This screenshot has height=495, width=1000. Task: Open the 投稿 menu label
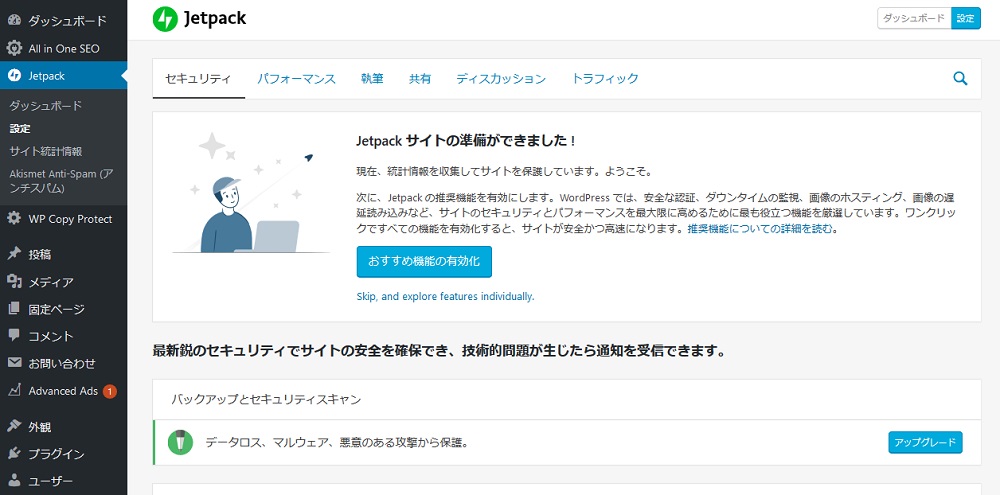(40, 255)
